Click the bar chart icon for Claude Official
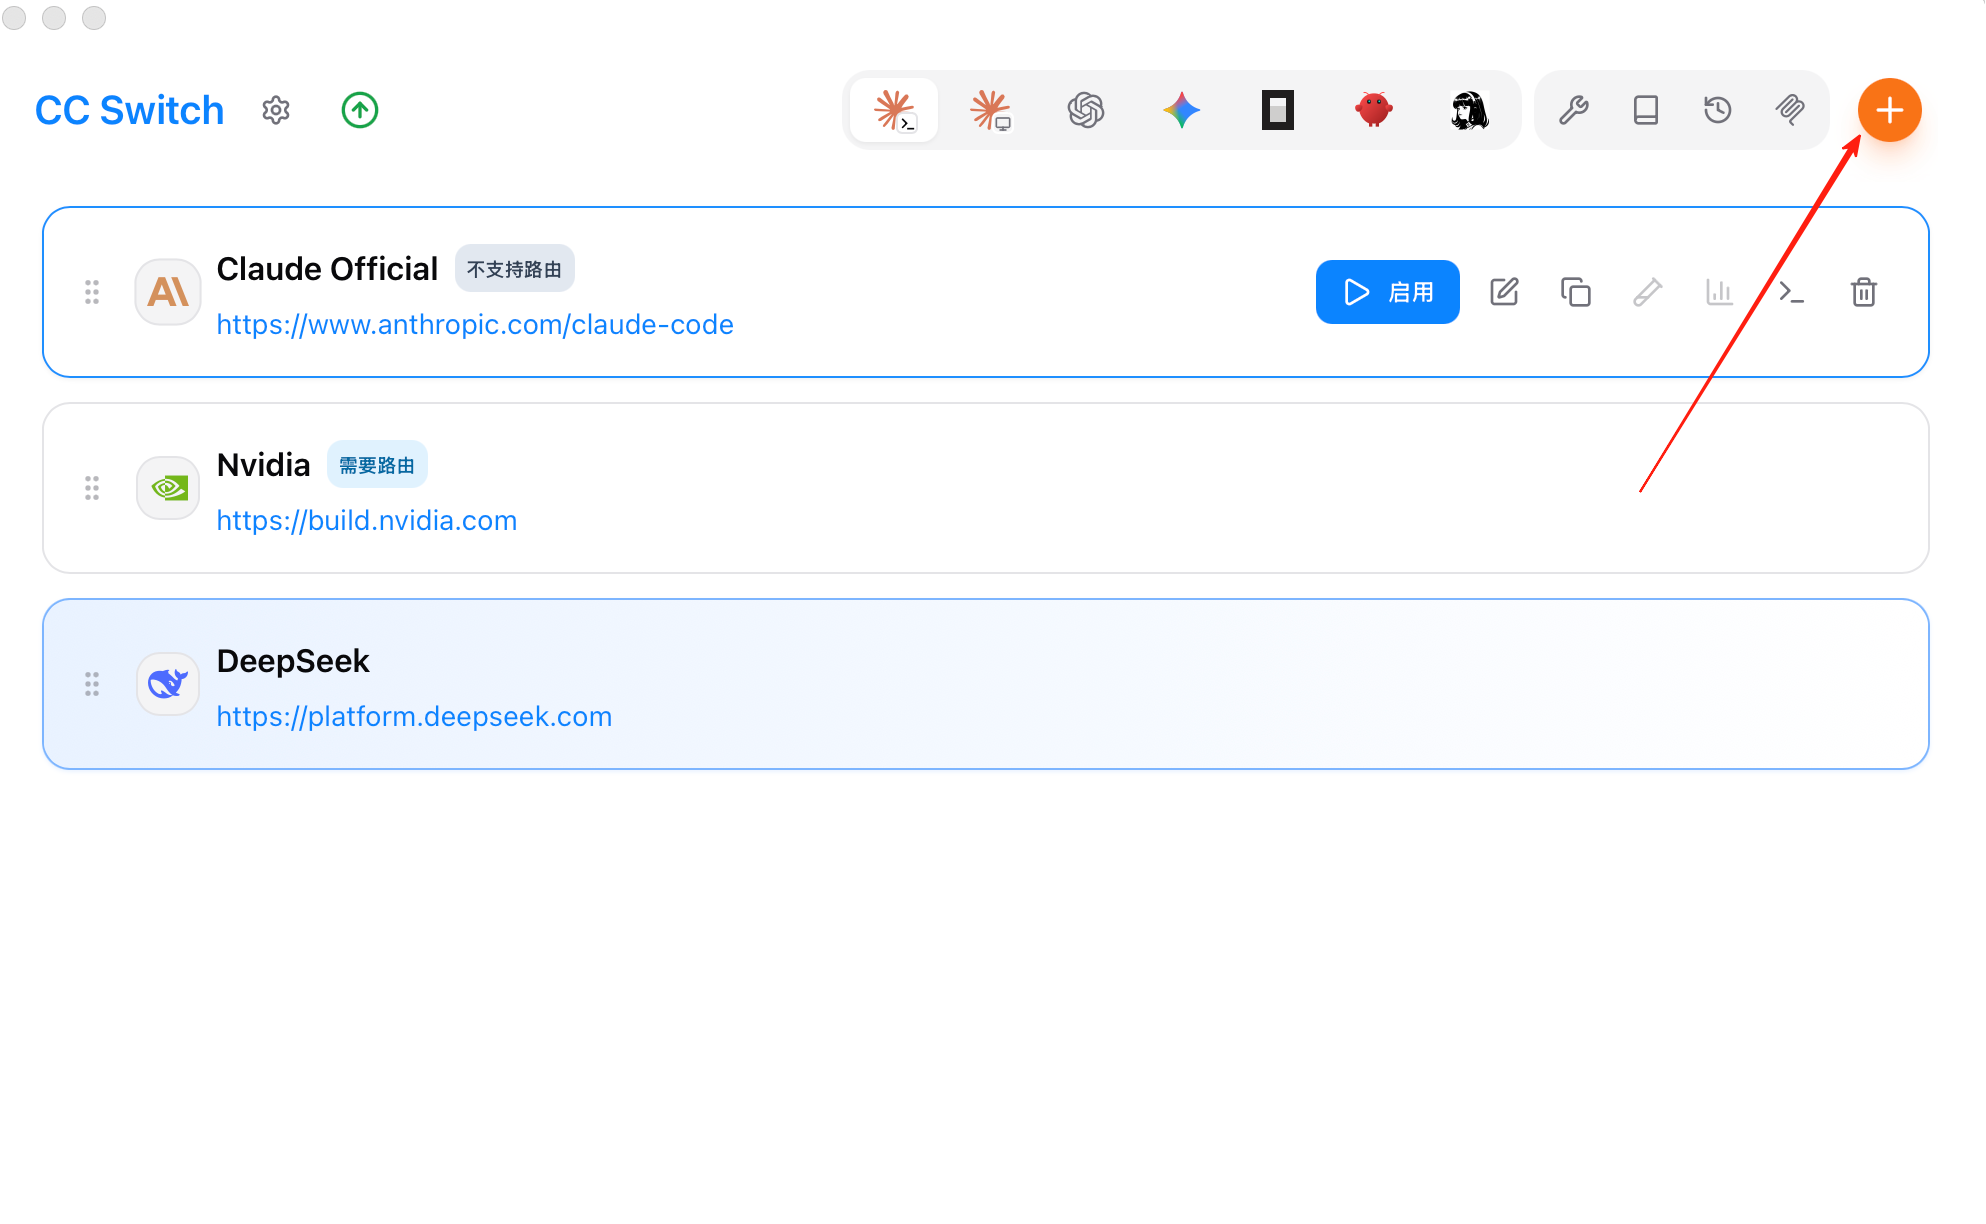 pyautogui.click(x=1720, y=292)
